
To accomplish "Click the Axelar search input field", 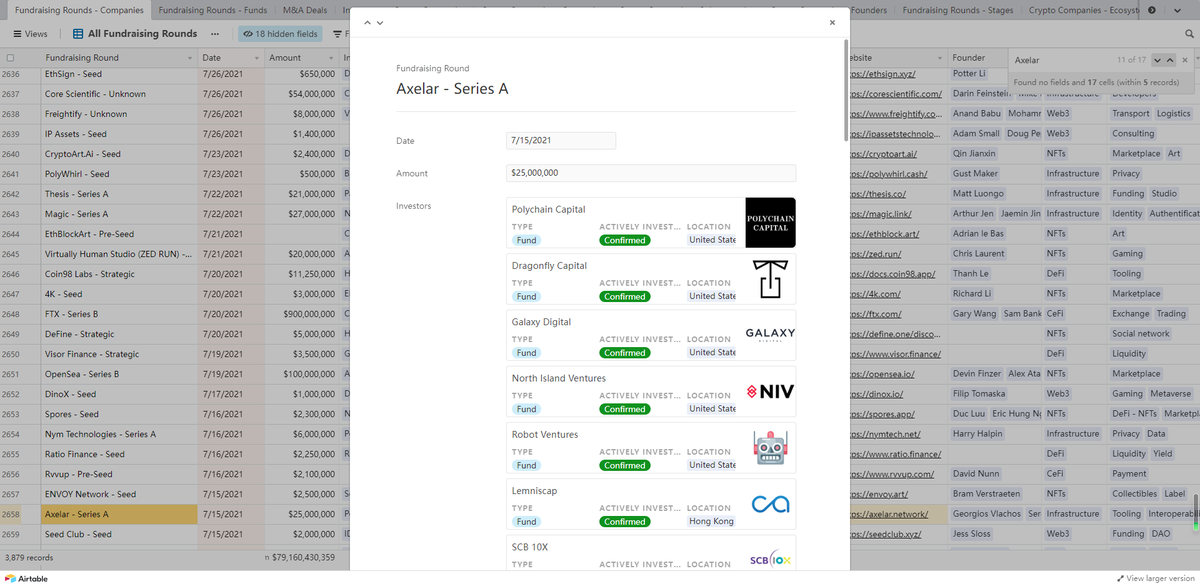I will (1060, 60).
